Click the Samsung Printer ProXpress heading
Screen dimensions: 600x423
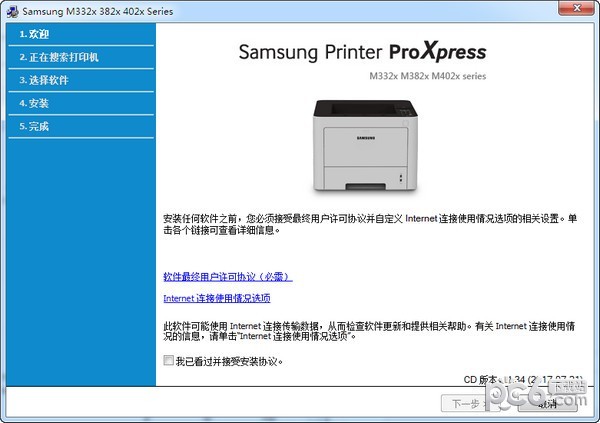click(362, 51)
